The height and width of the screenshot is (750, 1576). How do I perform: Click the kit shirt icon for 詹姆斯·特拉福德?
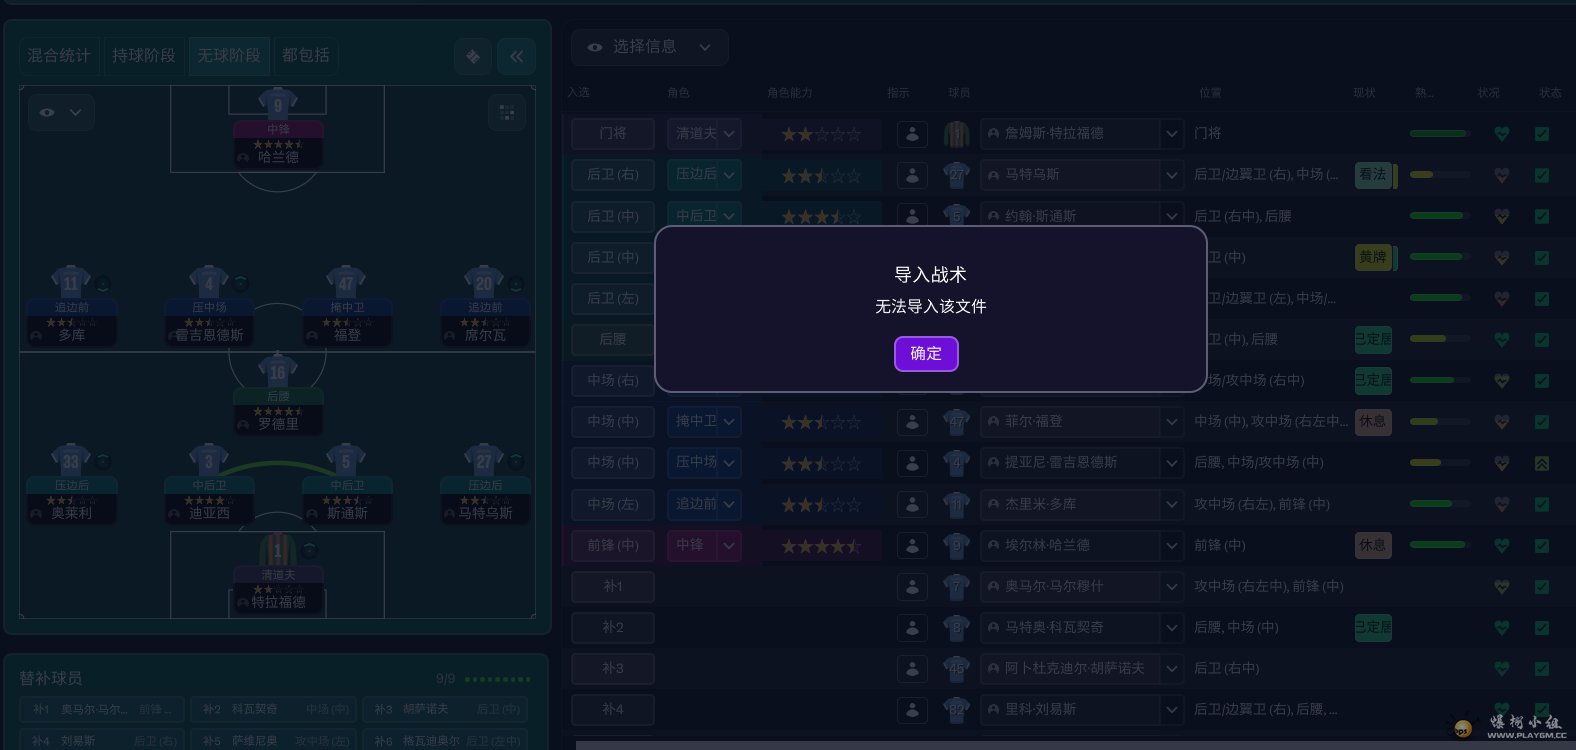[x=957, y=134]
